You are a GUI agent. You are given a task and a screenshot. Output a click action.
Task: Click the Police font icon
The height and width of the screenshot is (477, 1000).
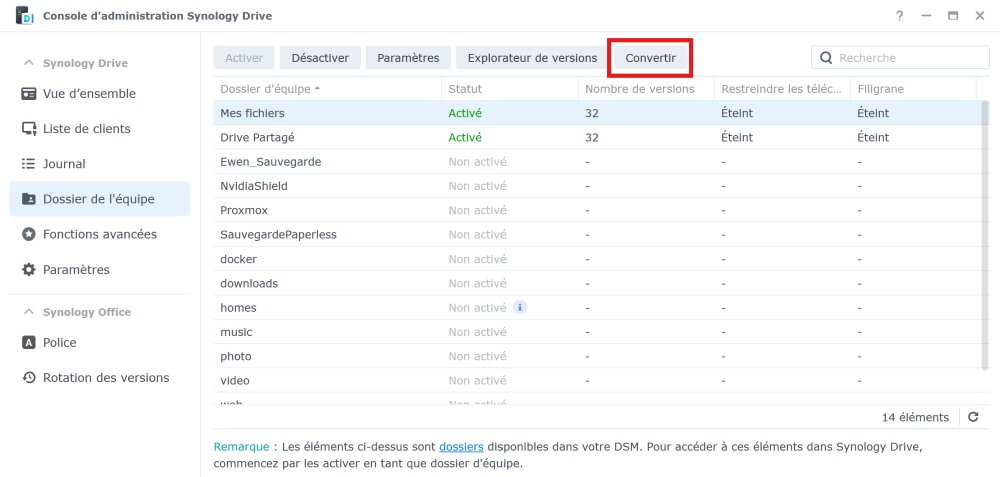pos(29,342)
